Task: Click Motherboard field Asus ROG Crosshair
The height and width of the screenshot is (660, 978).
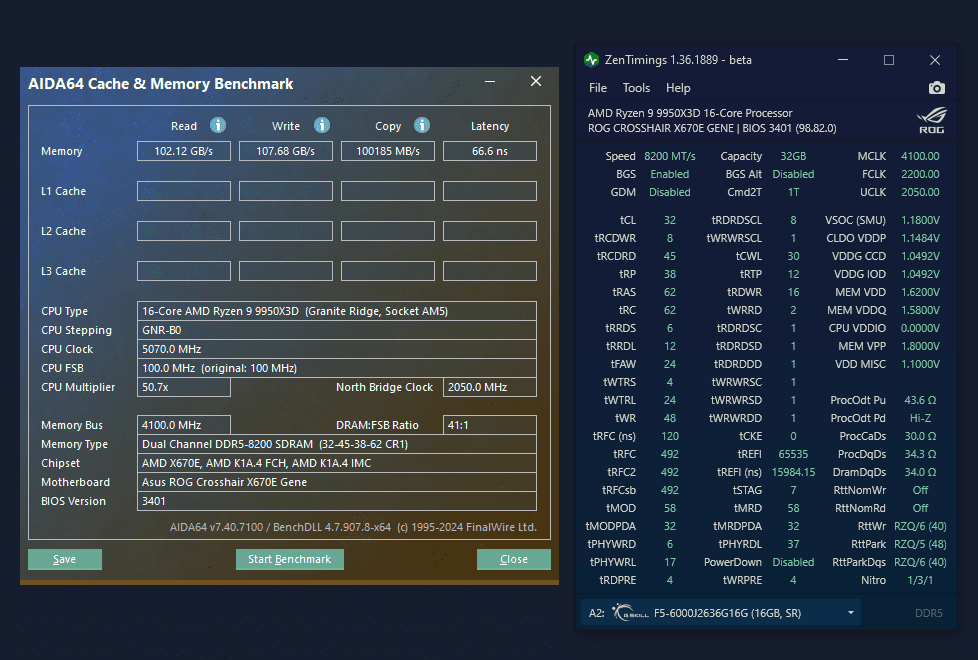Action: click(x=337, y=482)
